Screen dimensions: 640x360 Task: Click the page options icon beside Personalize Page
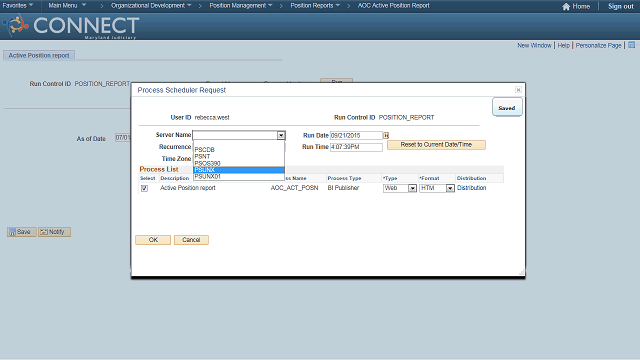631,45
